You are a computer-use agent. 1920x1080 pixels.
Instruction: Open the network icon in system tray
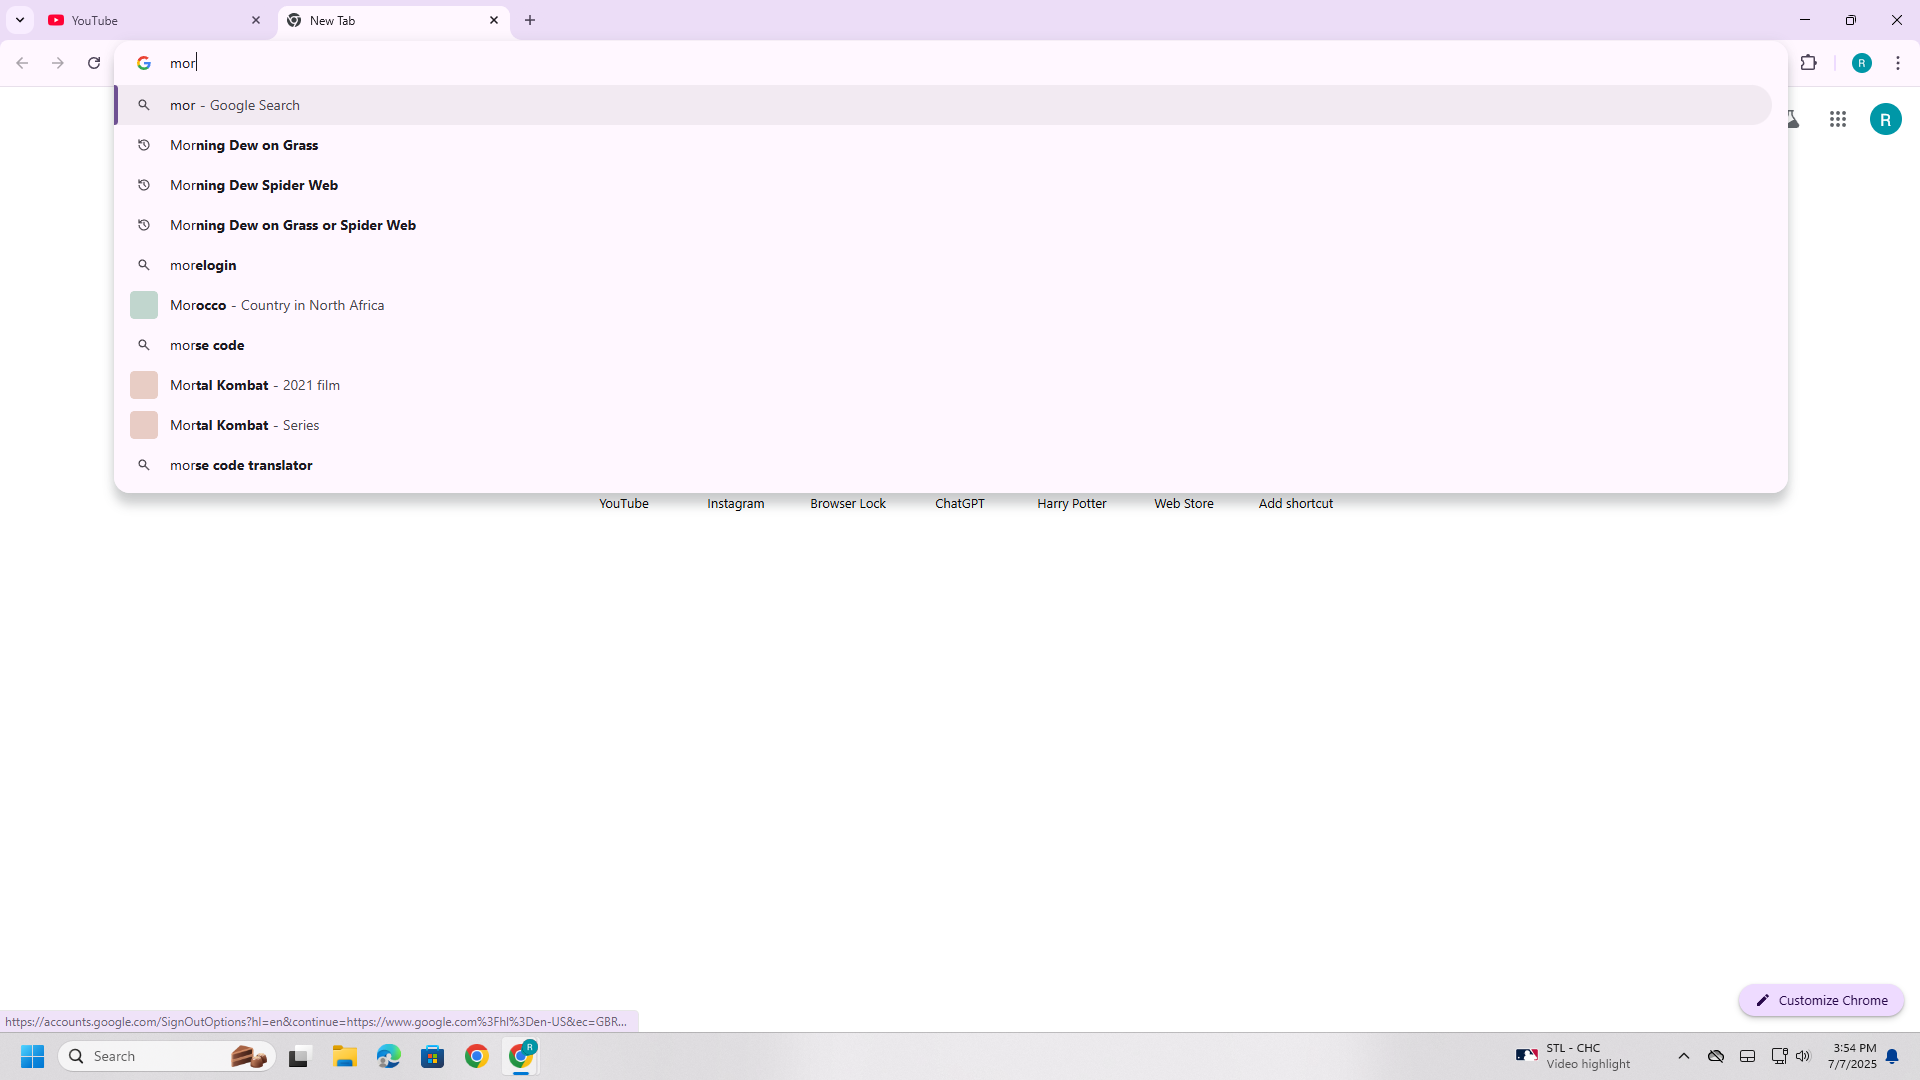pyautogui.click(x=1779, y=1056)
